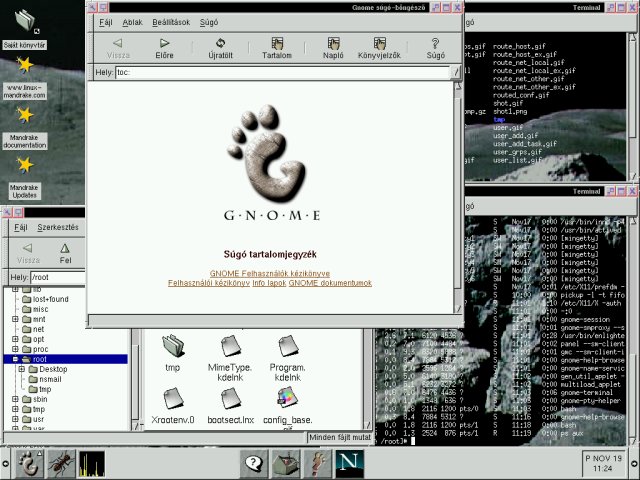
Task: Open GNOME Felhasználók kézikönyve link
Action: click(x=270, y=273)
